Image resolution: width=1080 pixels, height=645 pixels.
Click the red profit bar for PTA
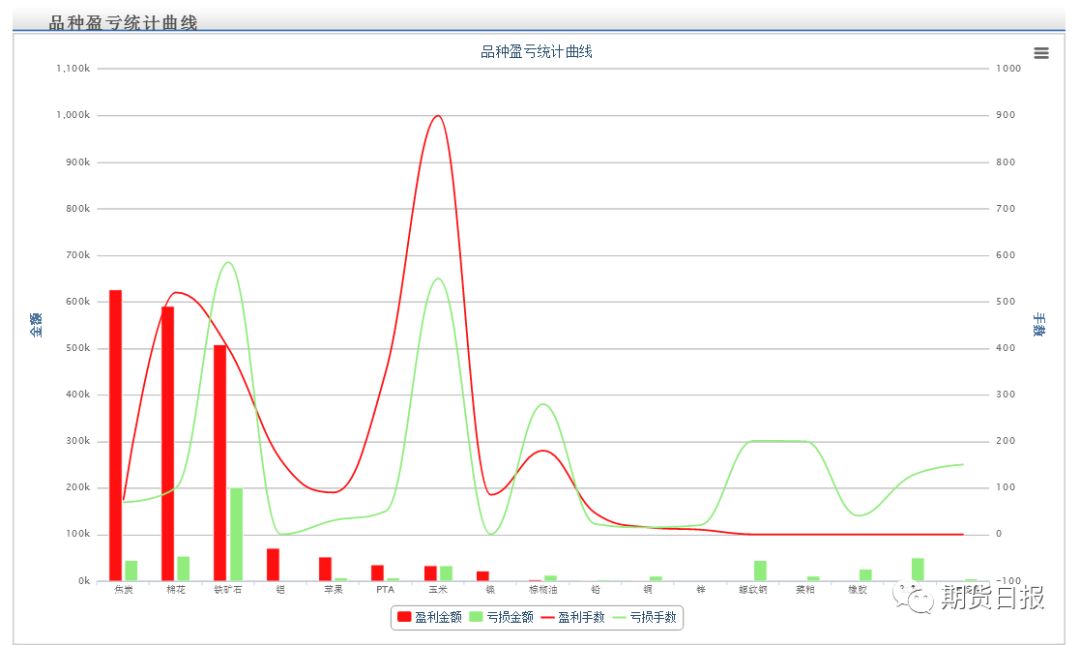pos(377,573)
